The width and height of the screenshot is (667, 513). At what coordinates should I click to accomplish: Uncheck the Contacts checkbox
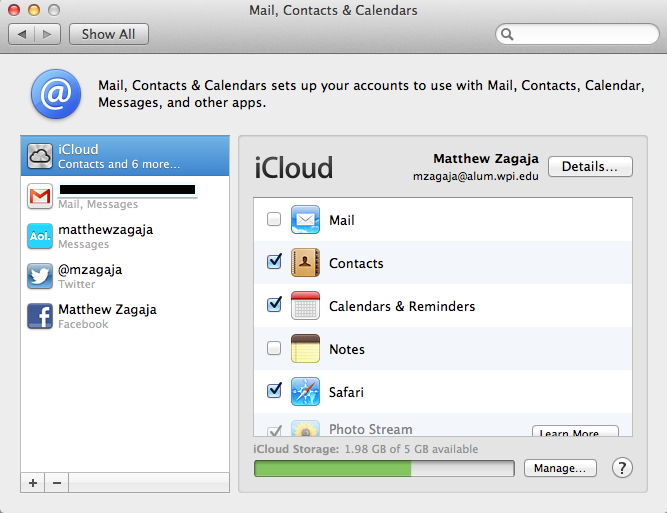(x=274, y=262)
